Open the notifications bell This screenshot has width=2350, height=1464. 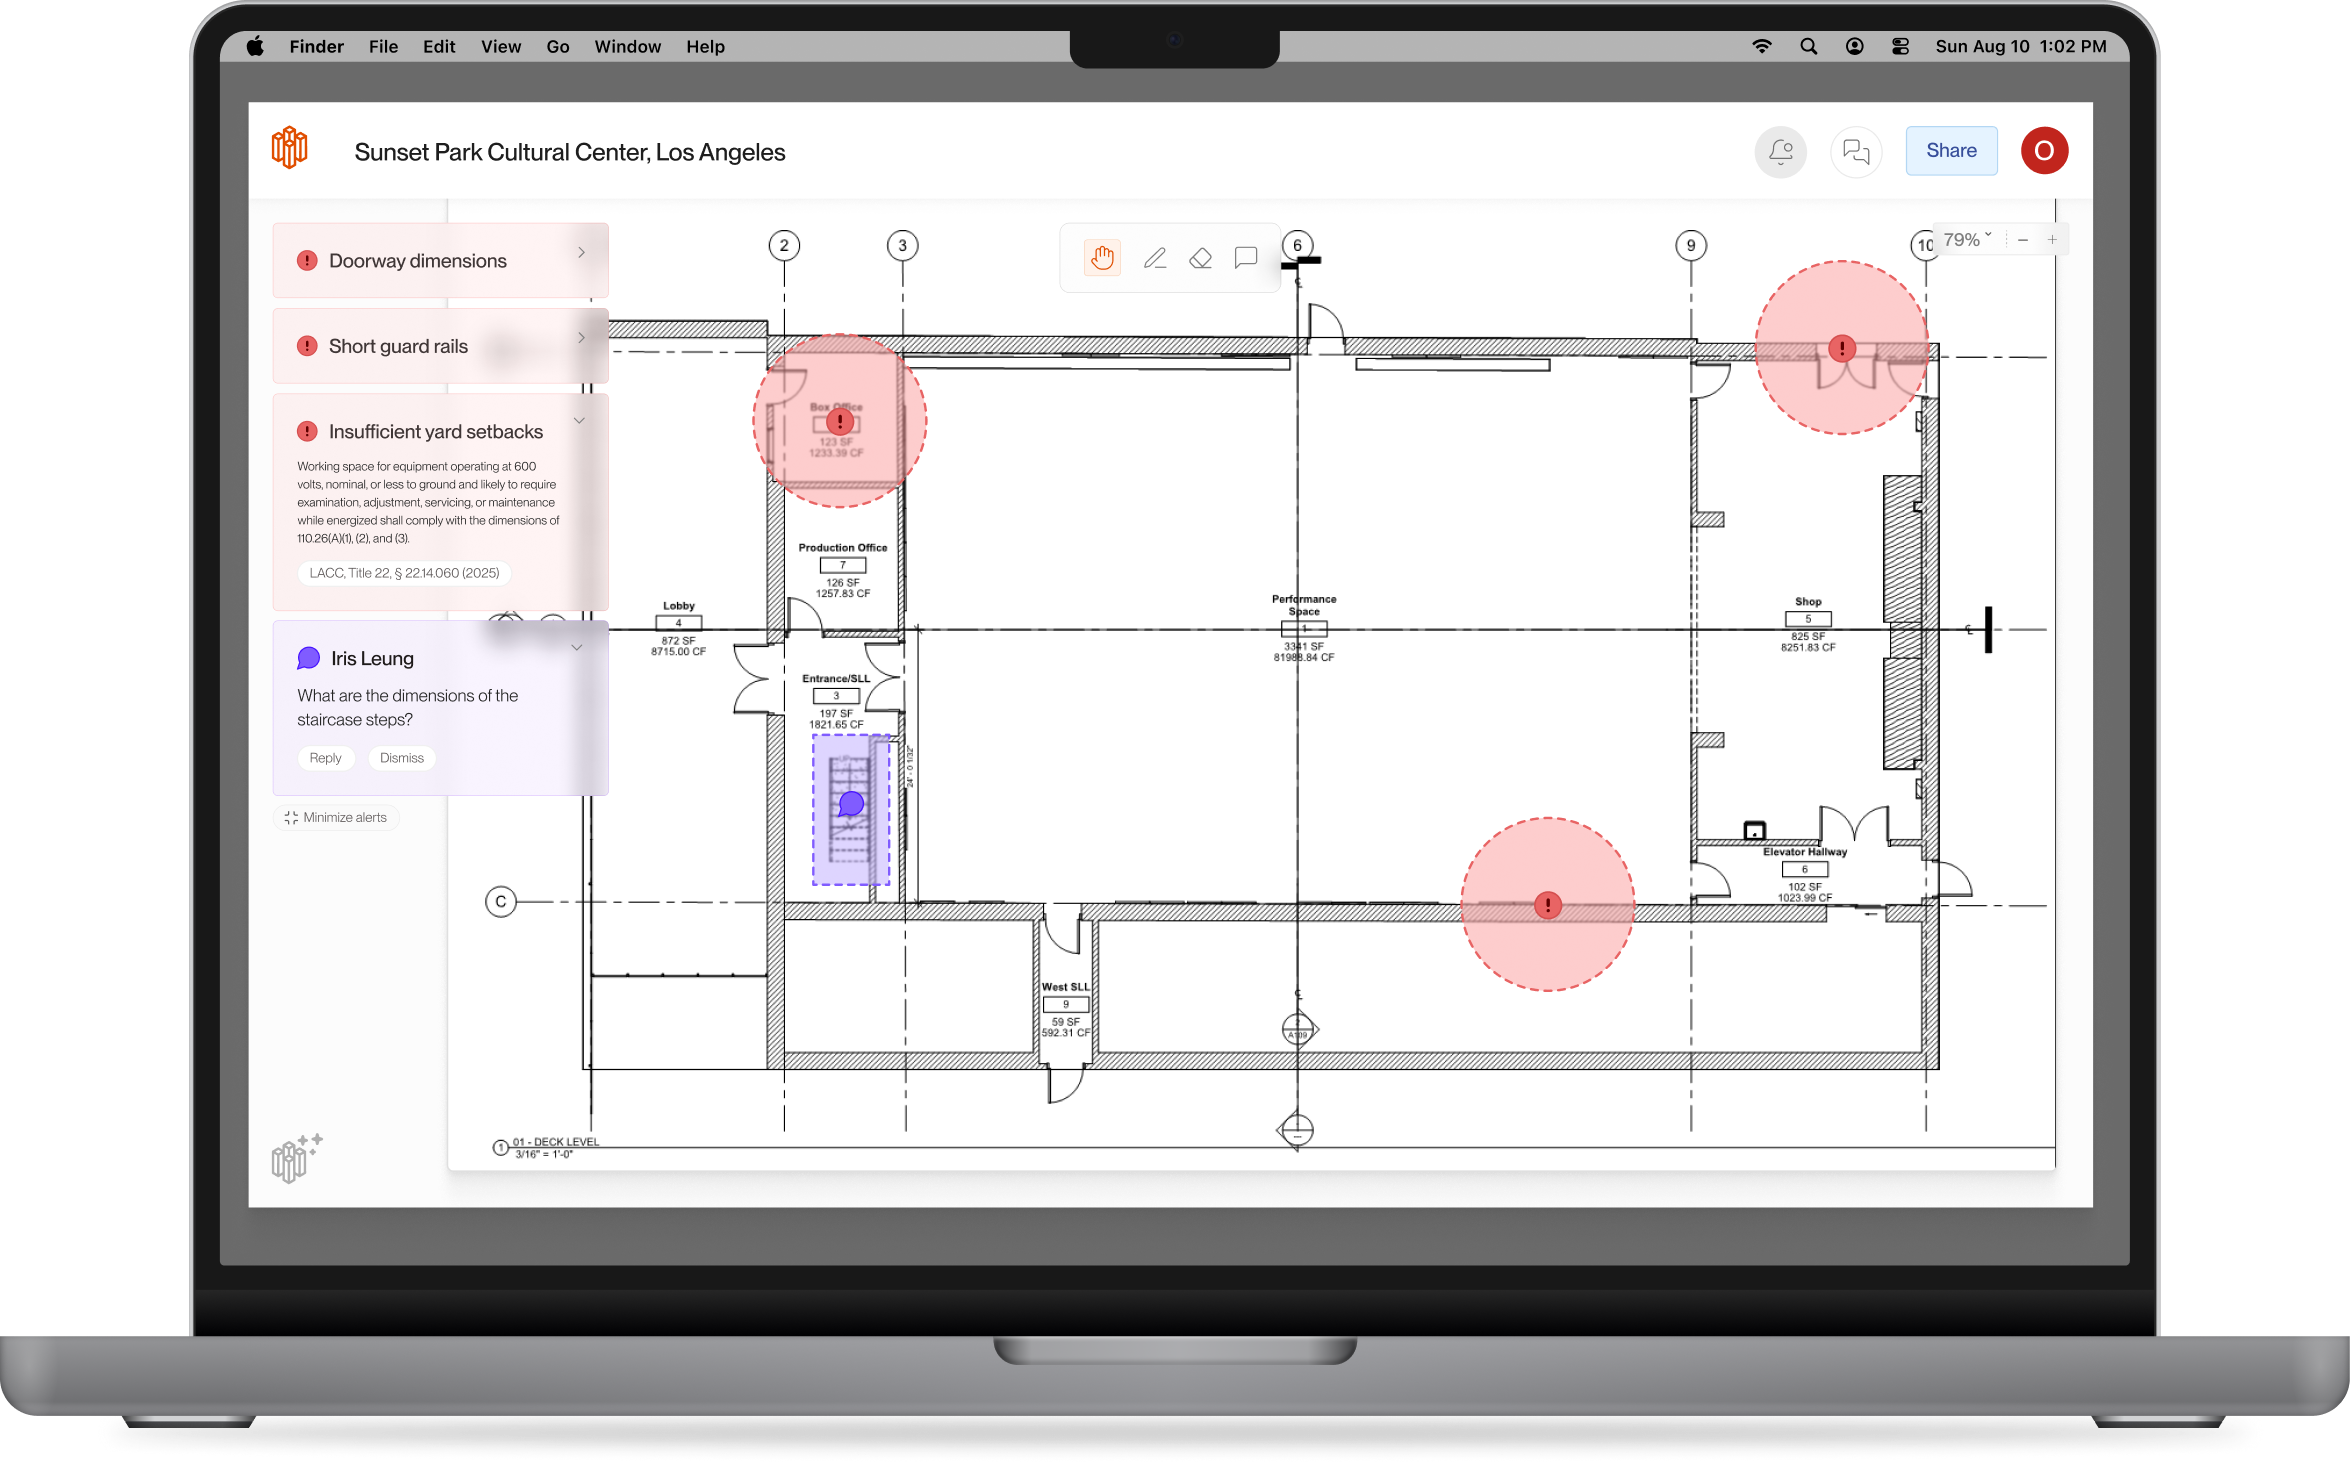click(x=1780, y=151)
